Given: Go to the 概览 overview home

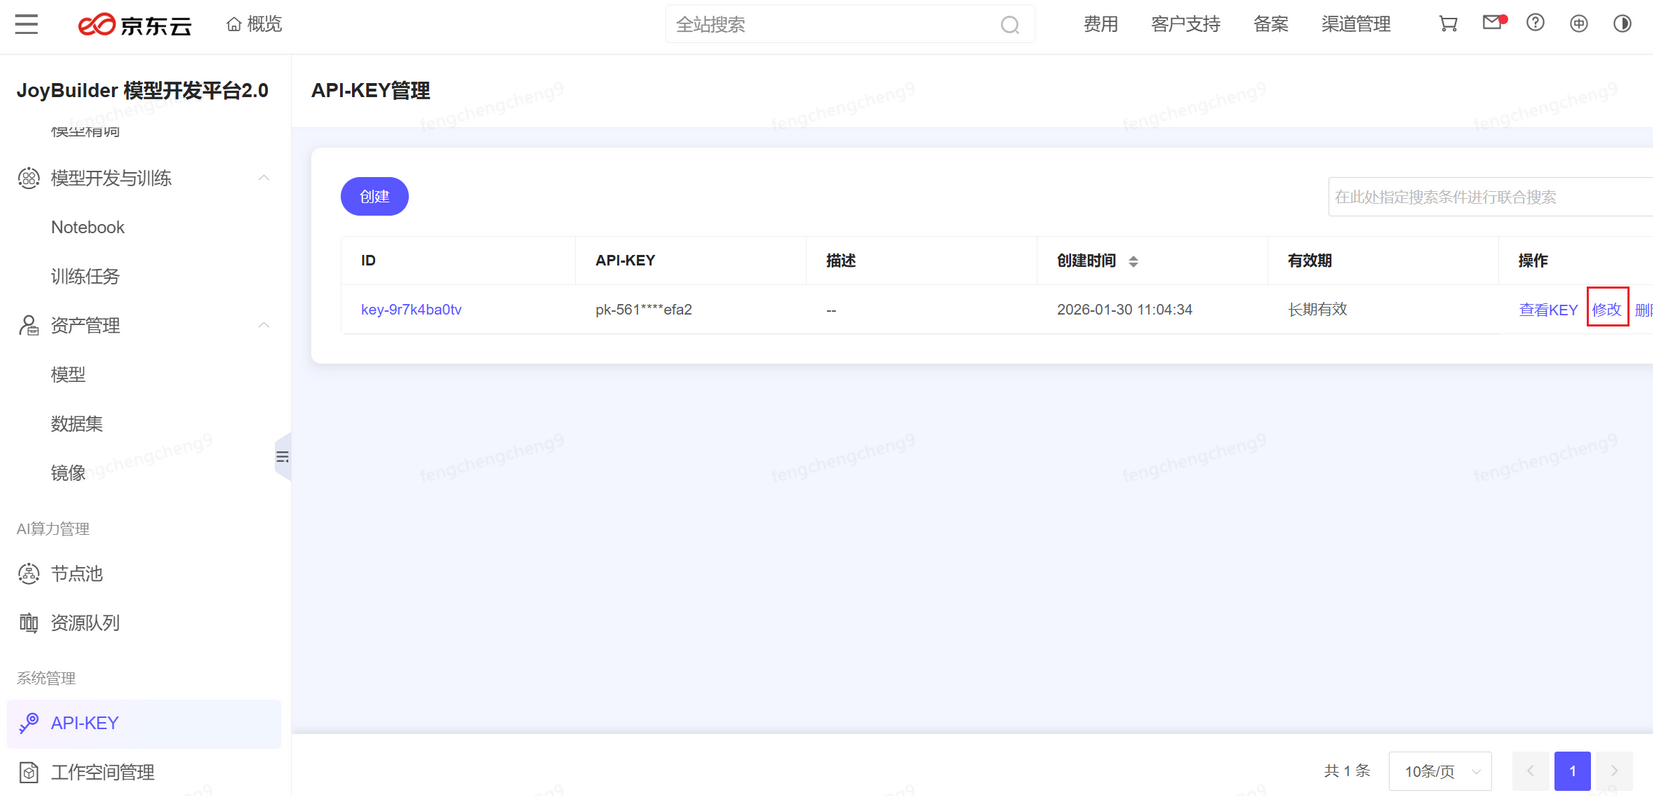Looking at the screenshot, I should pos(254,24).
